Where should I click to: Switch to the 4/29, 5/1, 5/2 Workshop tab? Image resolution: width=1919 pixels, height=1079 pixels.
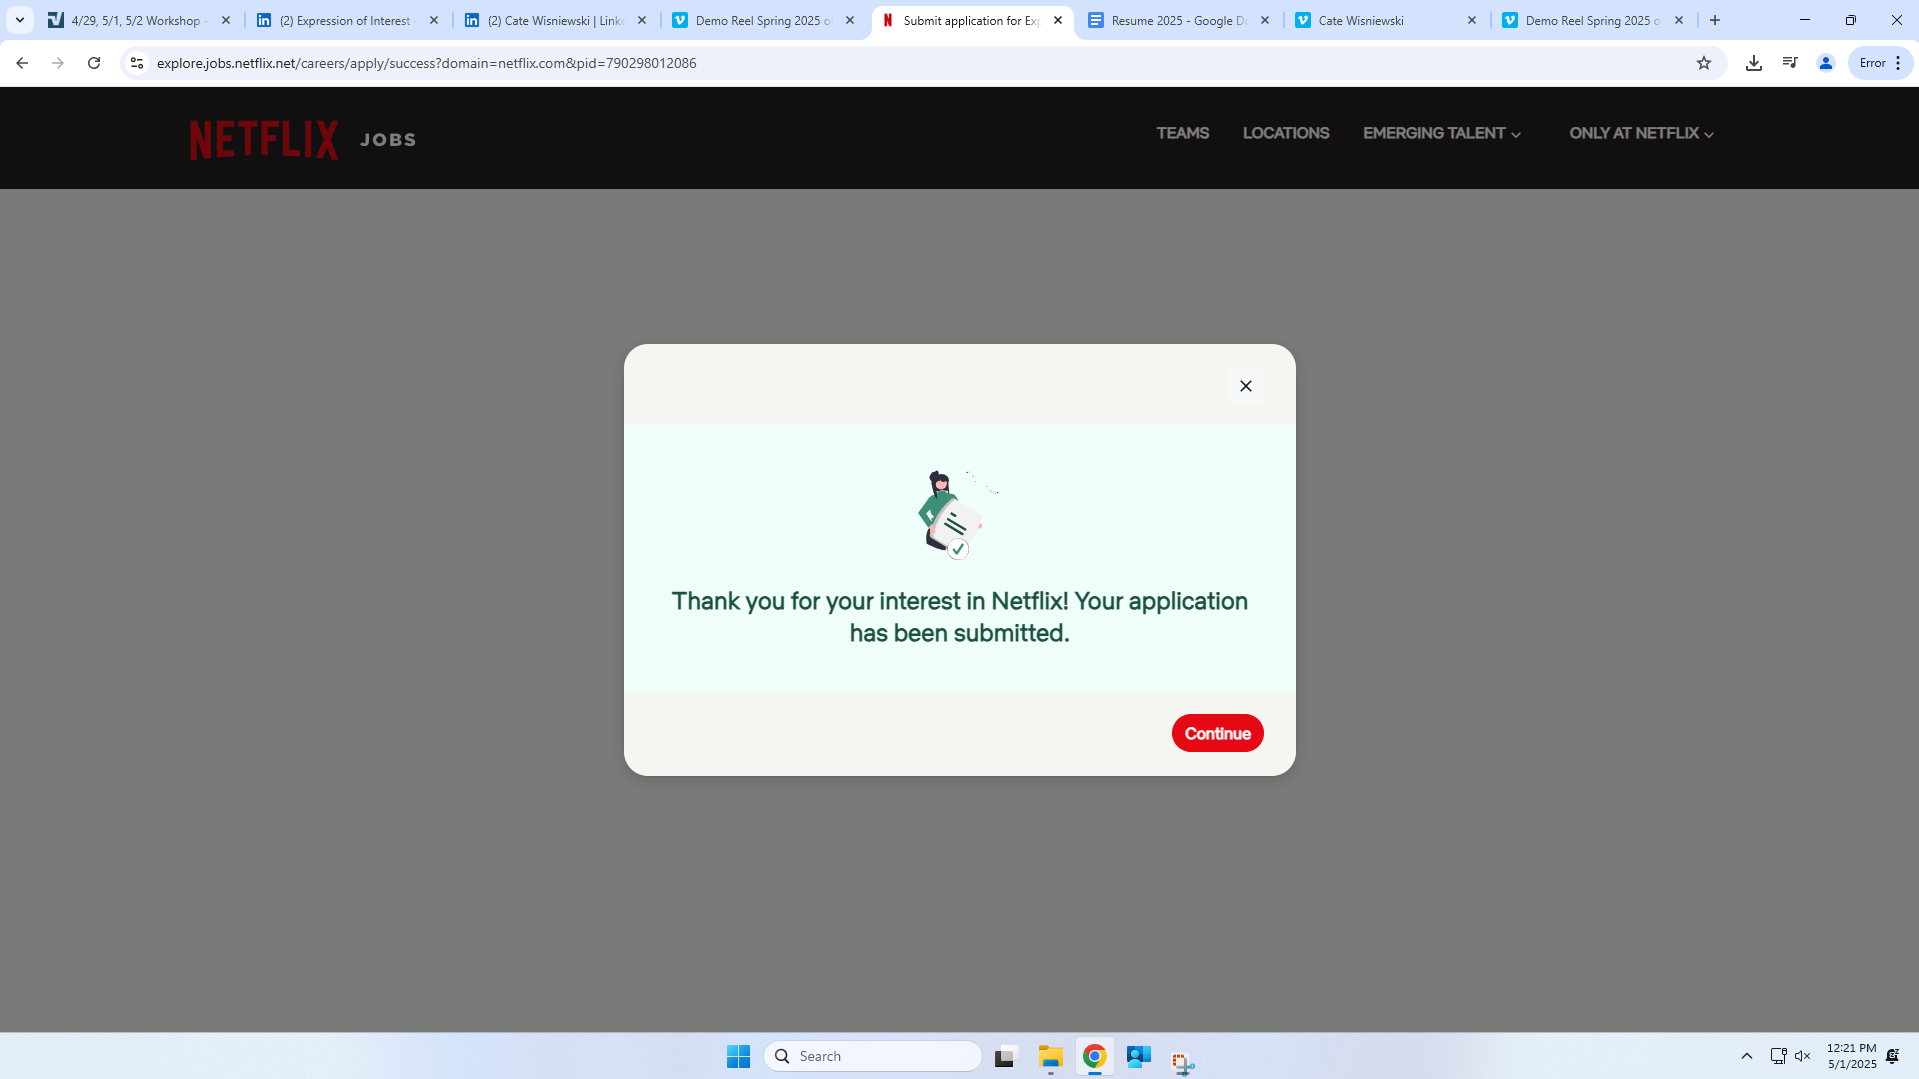coord(139,20)
